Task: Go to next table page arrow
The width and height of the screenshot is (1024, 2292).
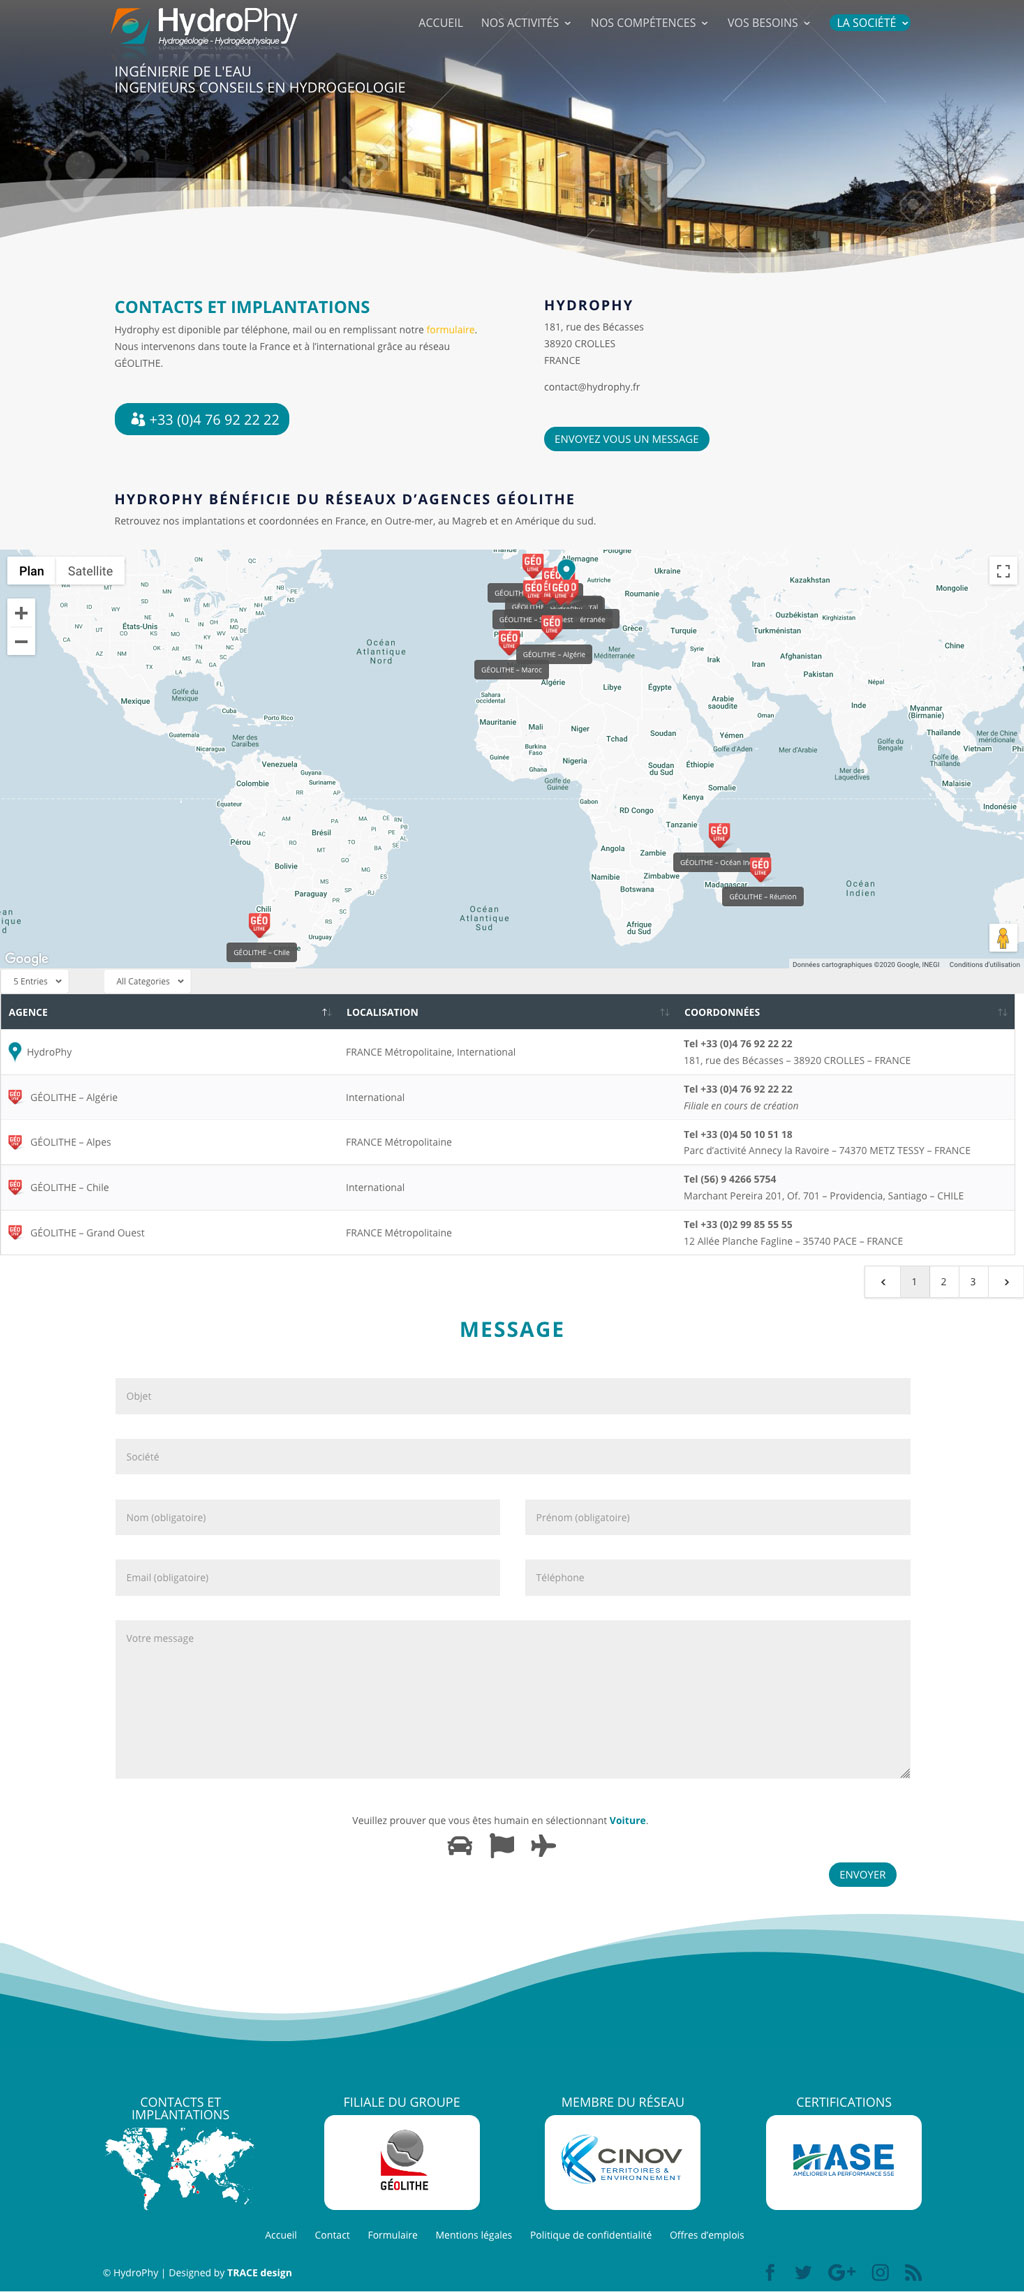Action: 1006,1281
